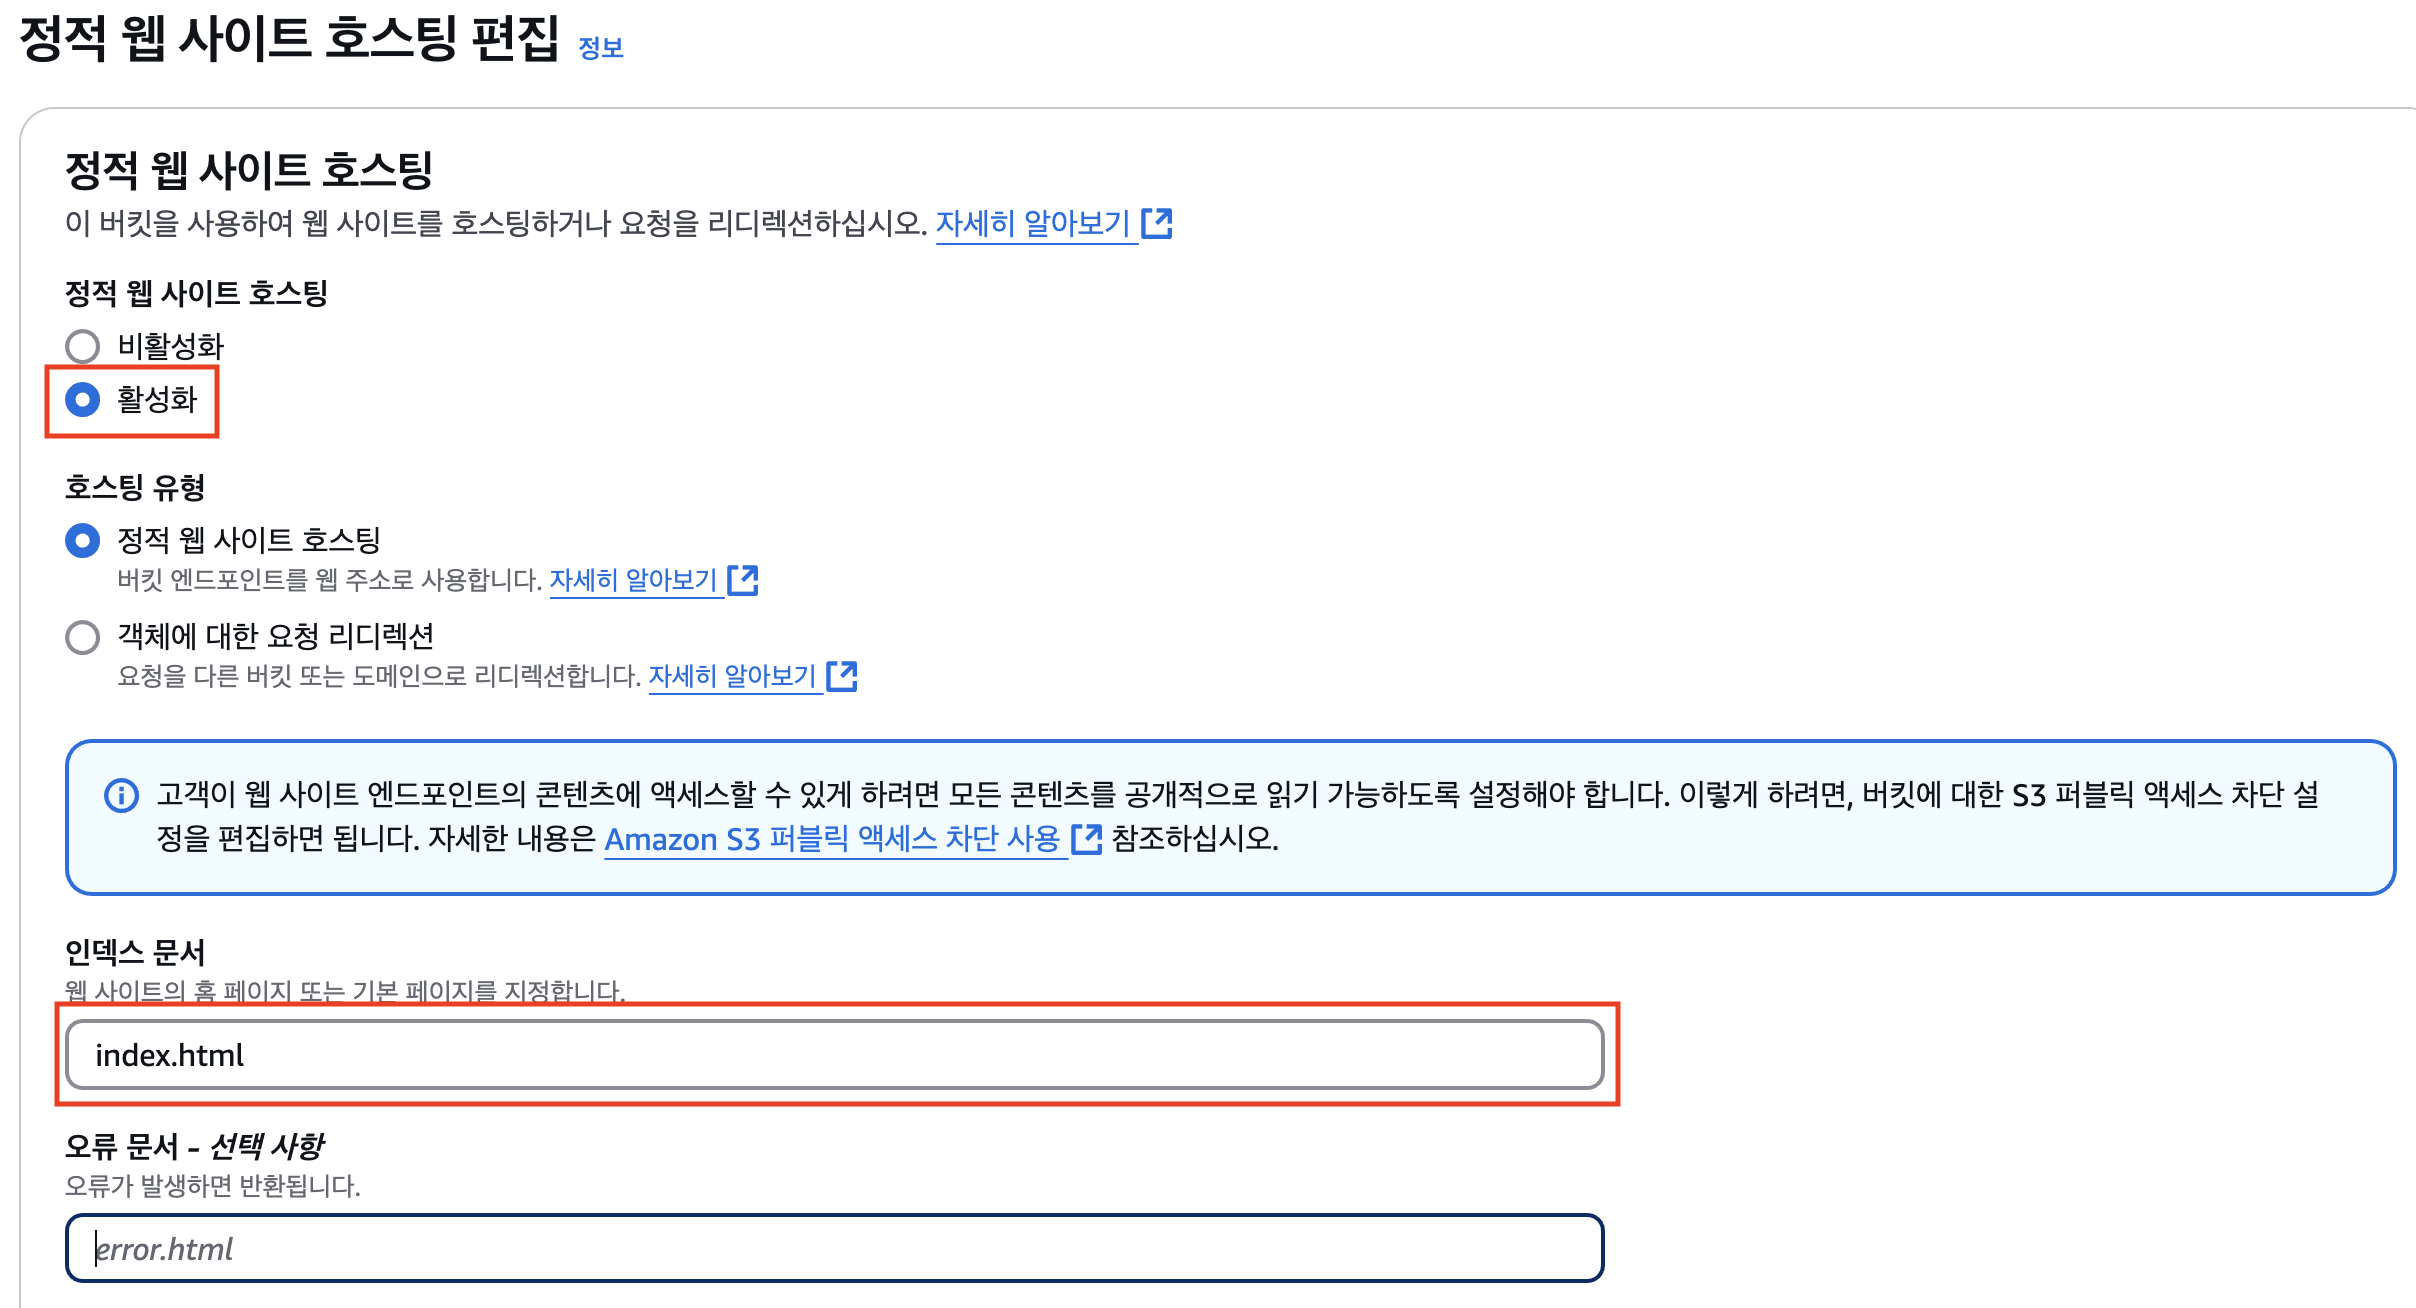
Task: Click external icon after Amazon S3 link
Action: [1086, 839]
